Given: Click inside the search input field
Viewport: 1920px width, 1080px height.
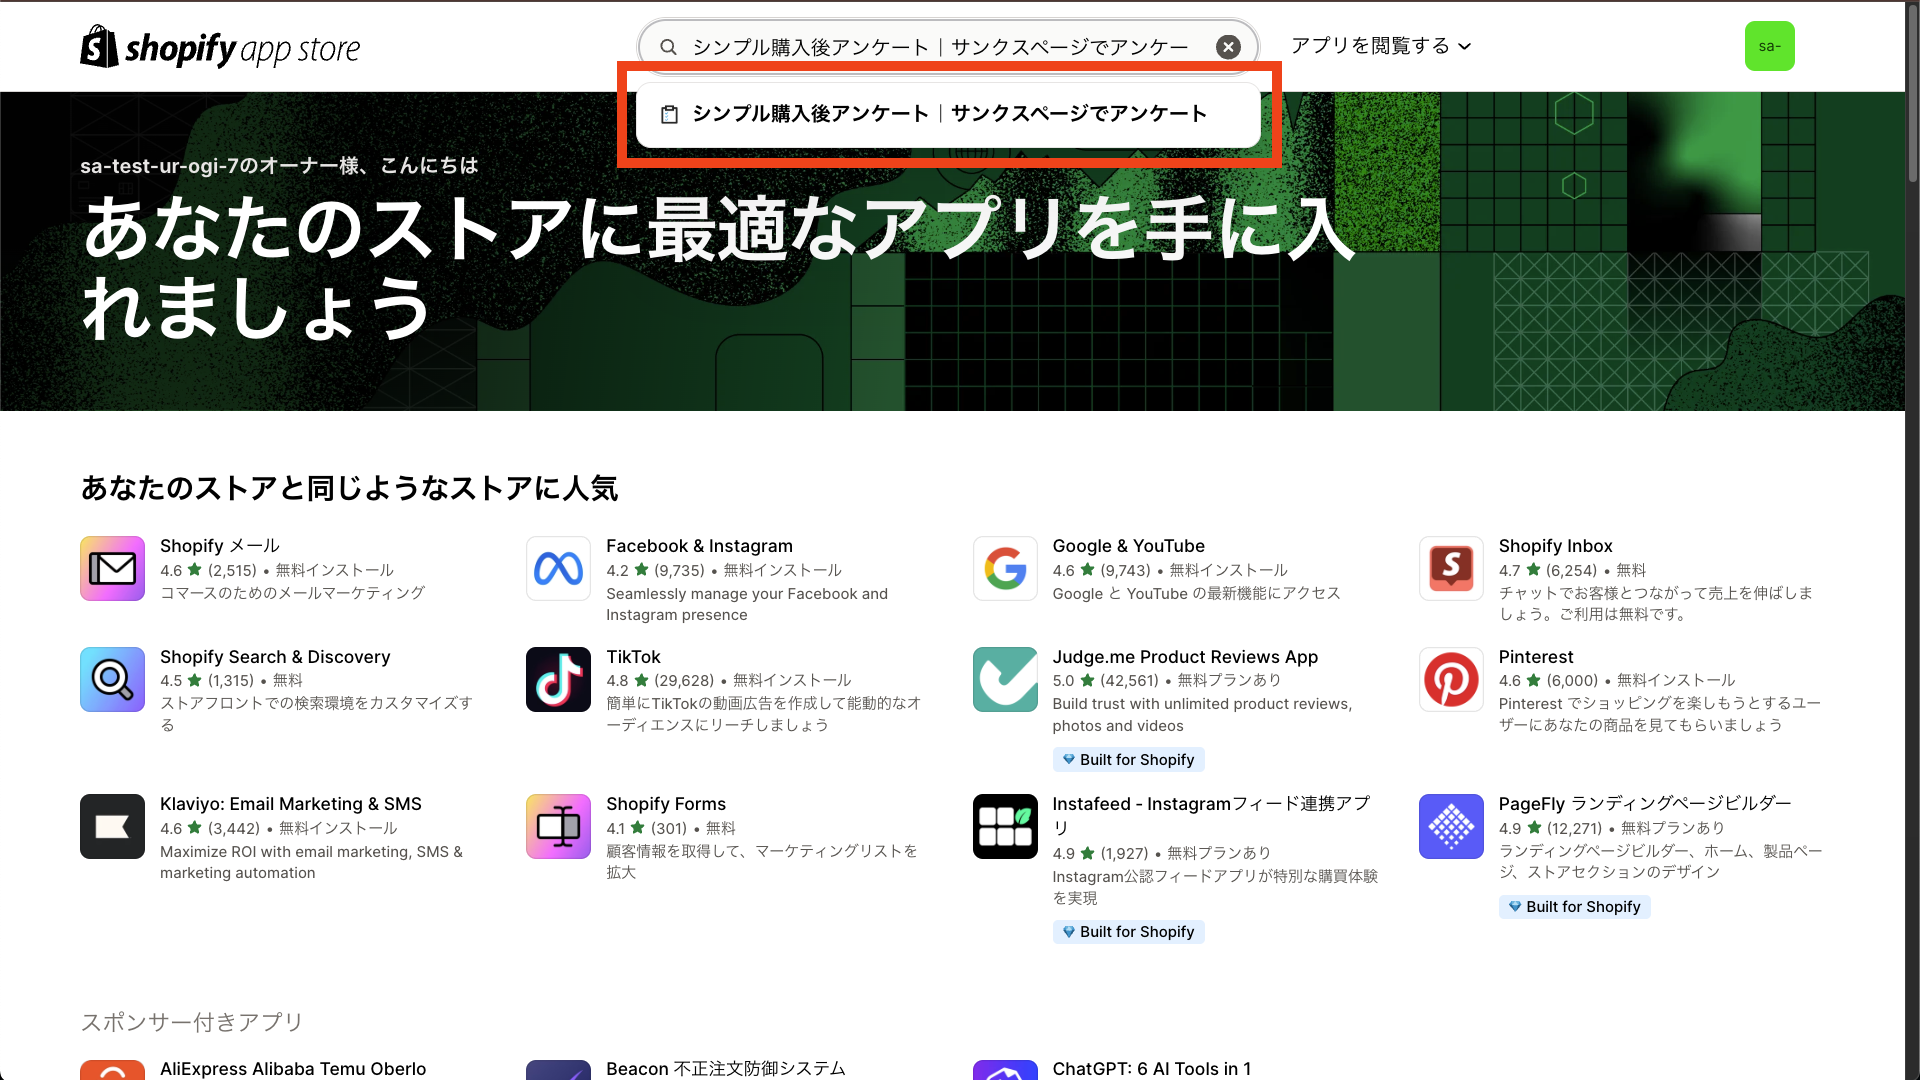Looking at the screenshot, I should tap(940, 46).
